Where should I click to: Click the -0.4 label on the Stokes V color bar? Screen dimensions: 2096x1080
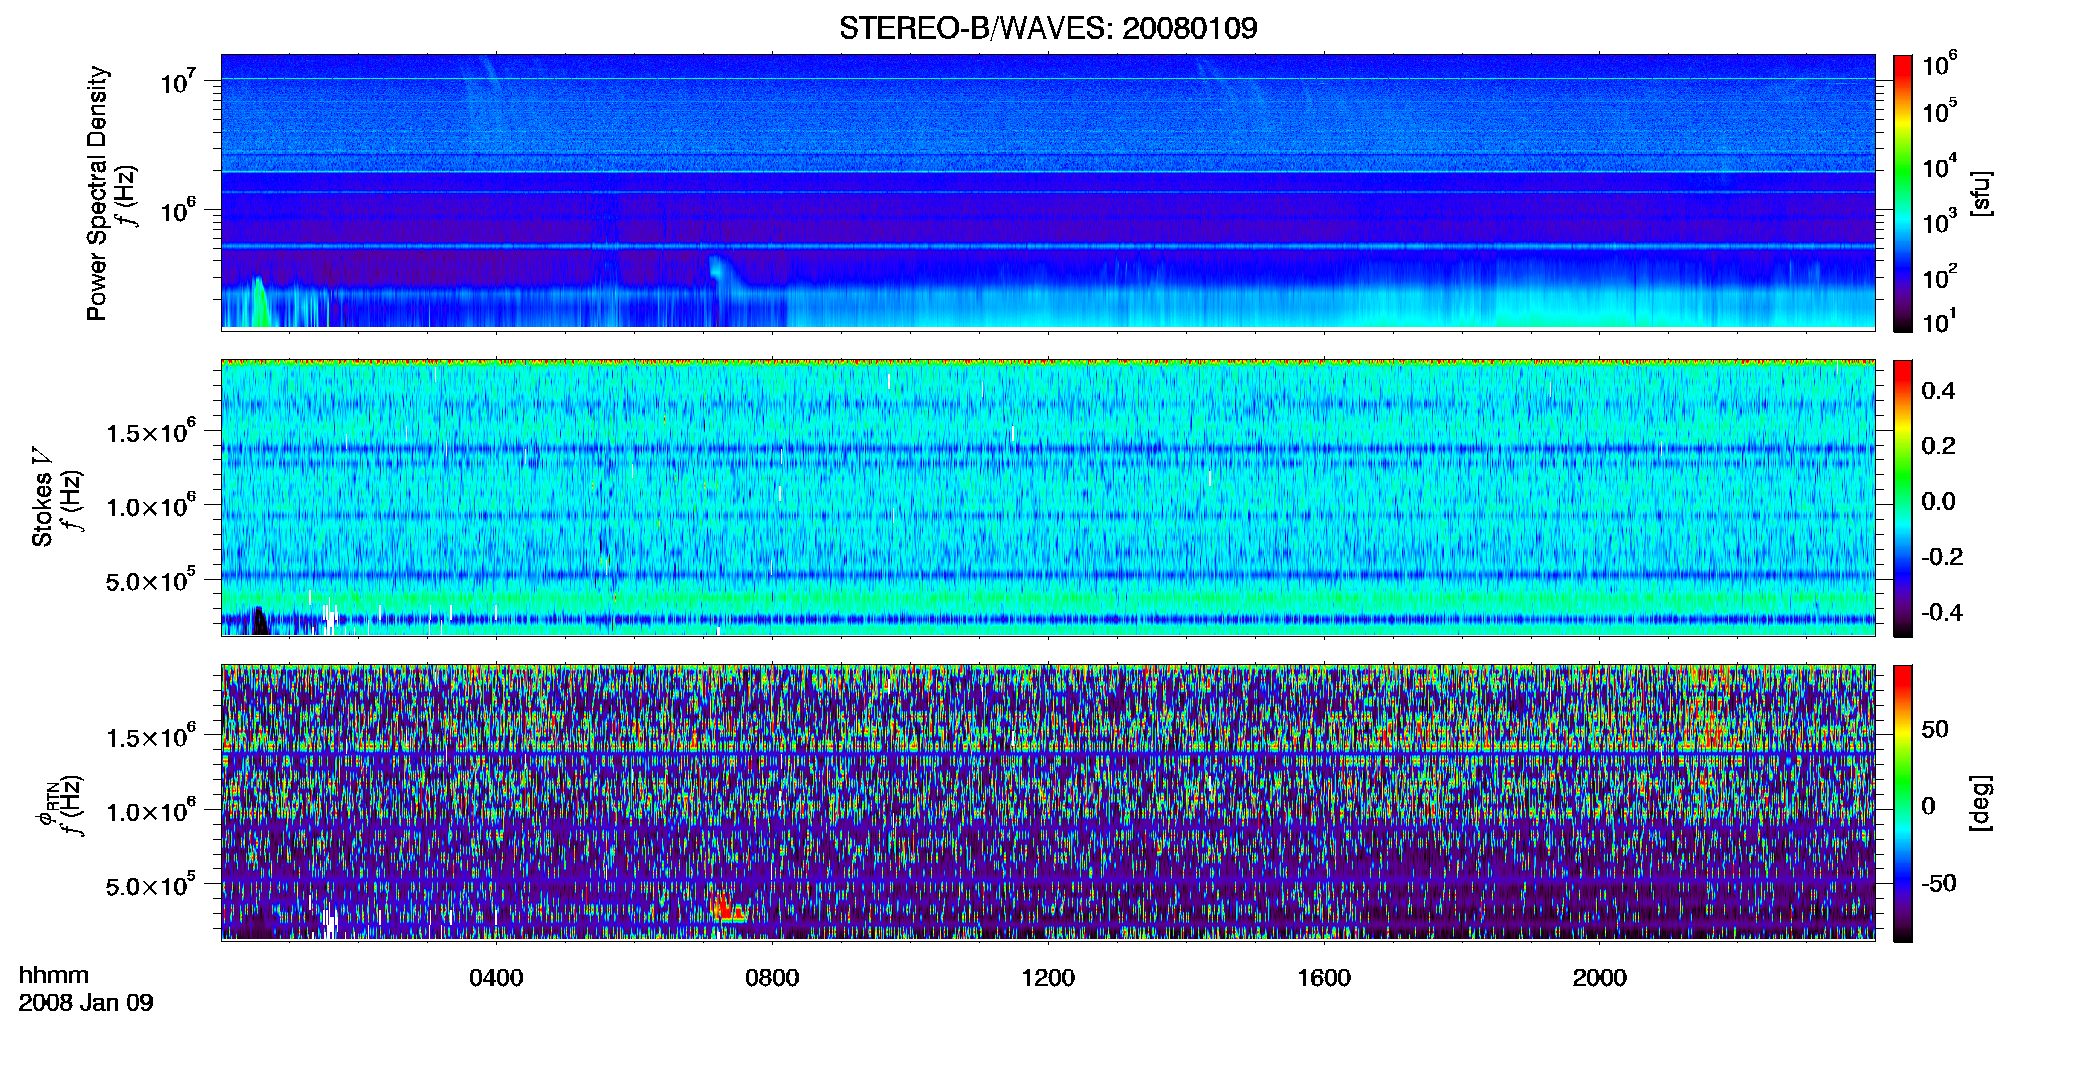[1942, 612]
